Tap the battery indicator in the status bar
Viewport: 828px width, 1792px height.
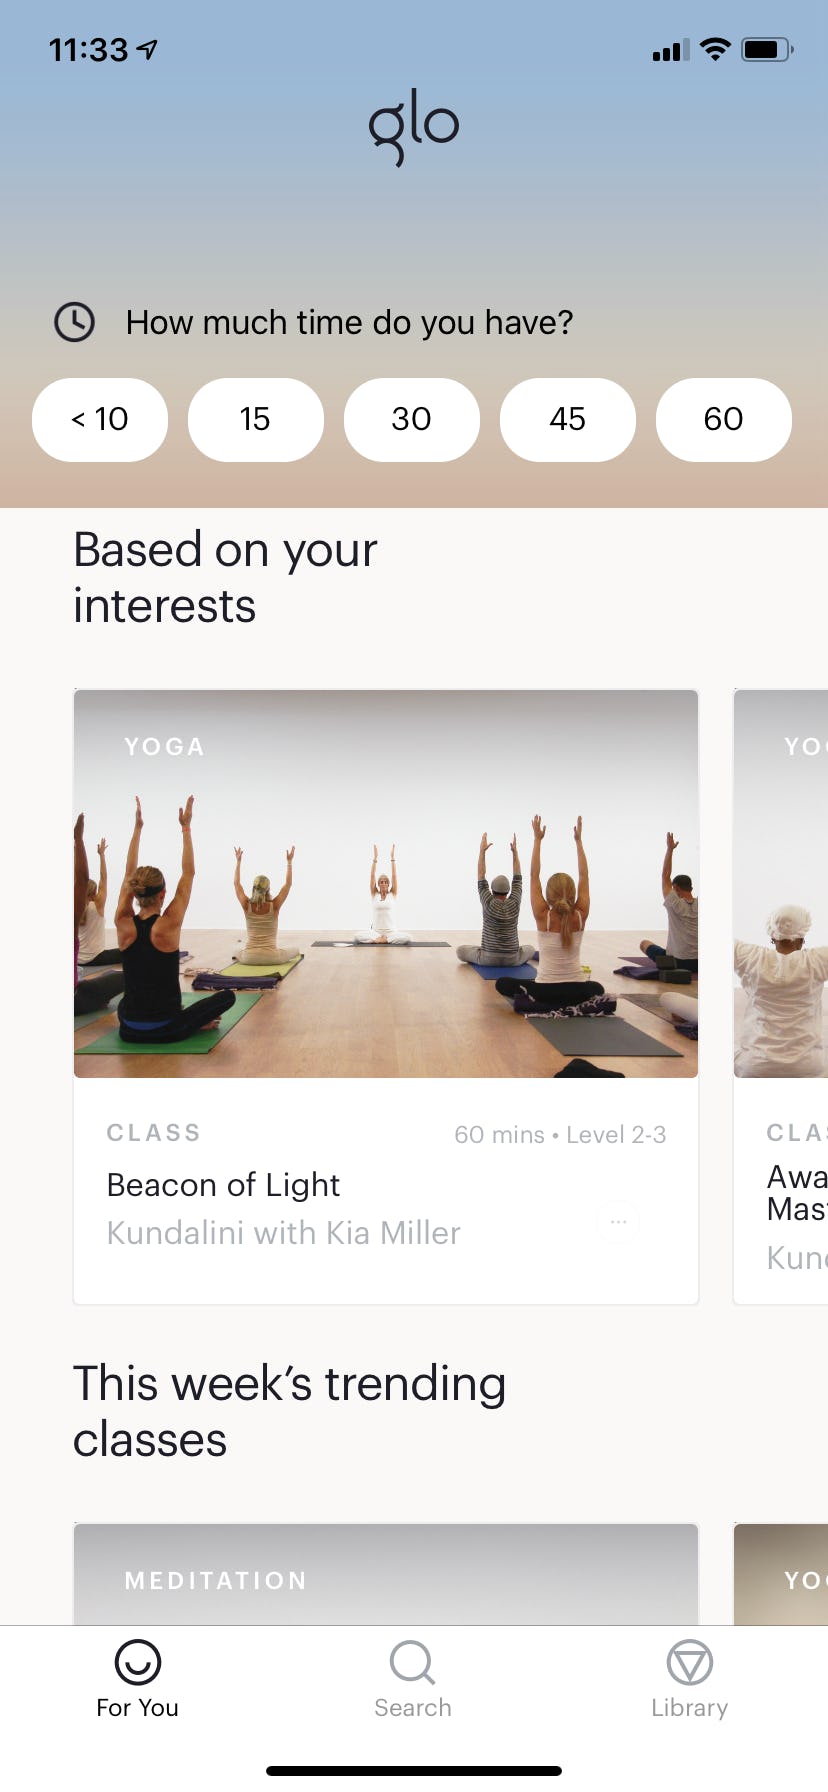pyautogui.click(x=766, y=49)
